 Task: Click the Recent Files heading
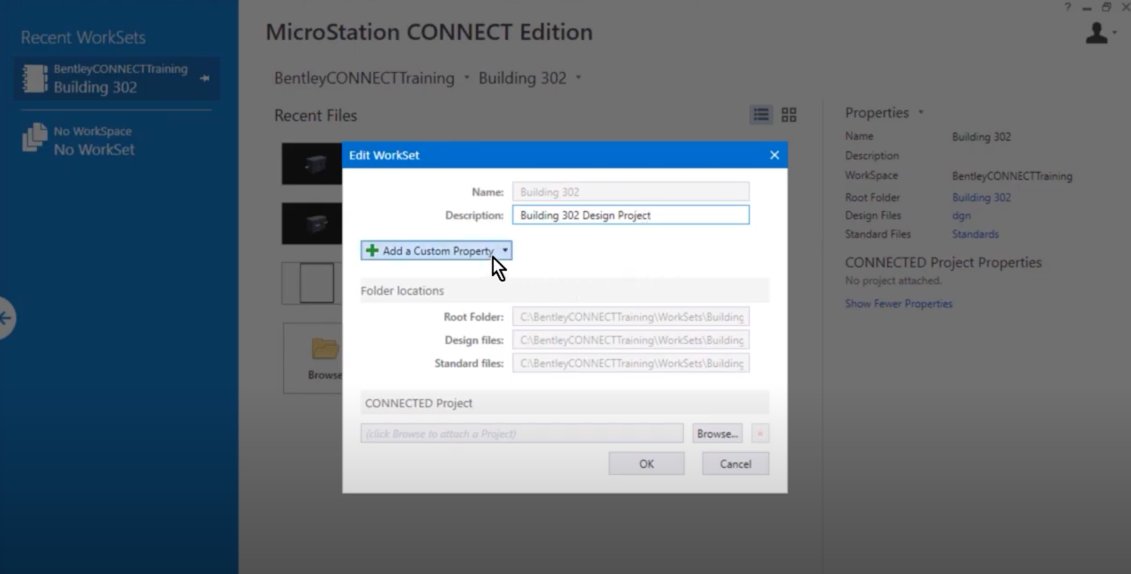tap(315, 115)
